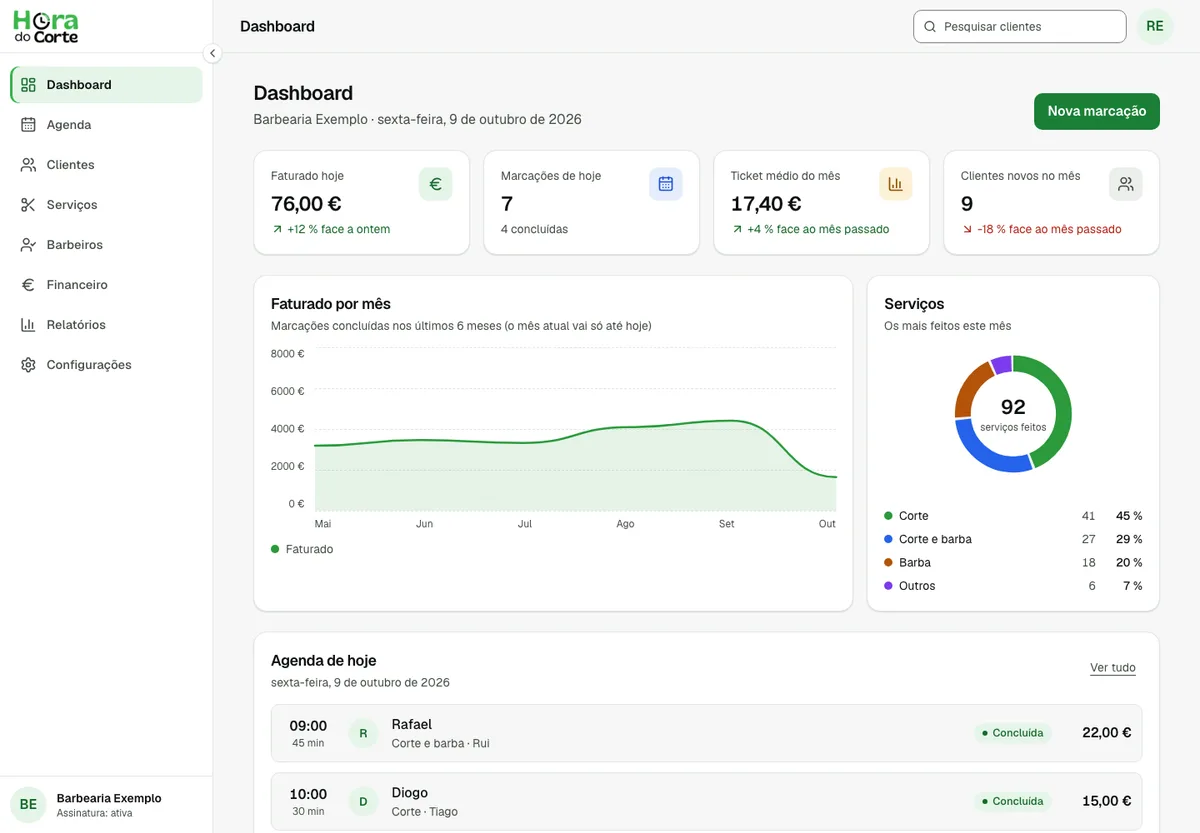Click the chart icon on Ticket médio card
1200x833 pixels.
point(896,184)
